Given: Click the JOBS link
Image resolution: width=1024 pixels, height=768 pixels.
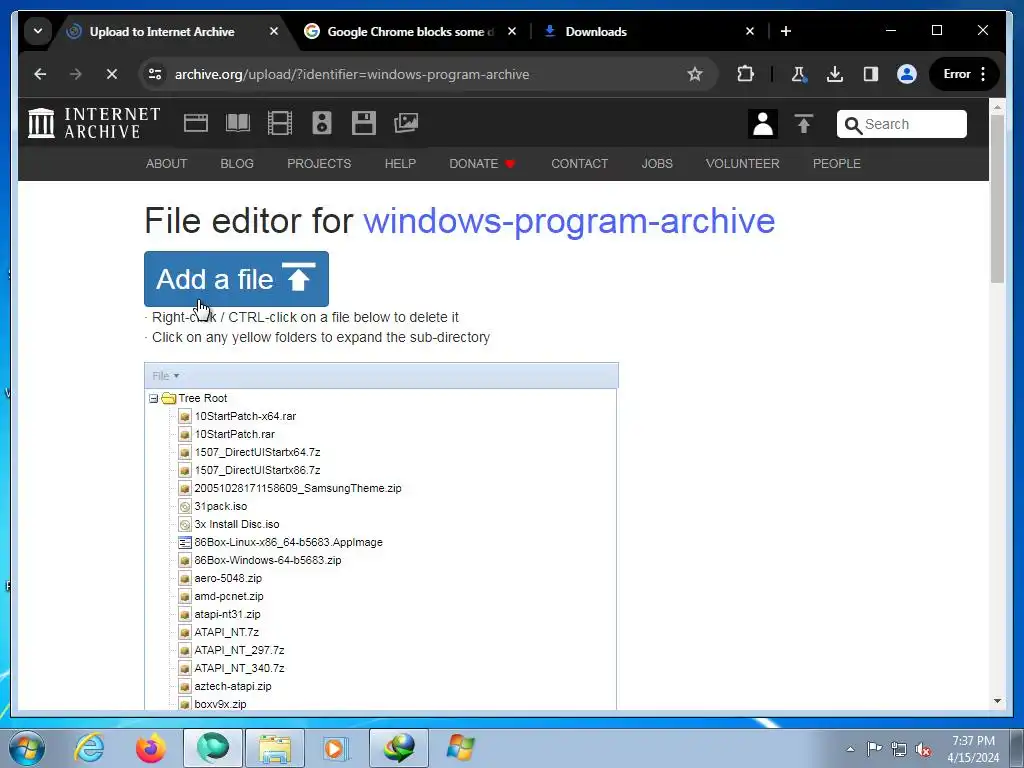Looking at the screenshot, I should [657, 164].
